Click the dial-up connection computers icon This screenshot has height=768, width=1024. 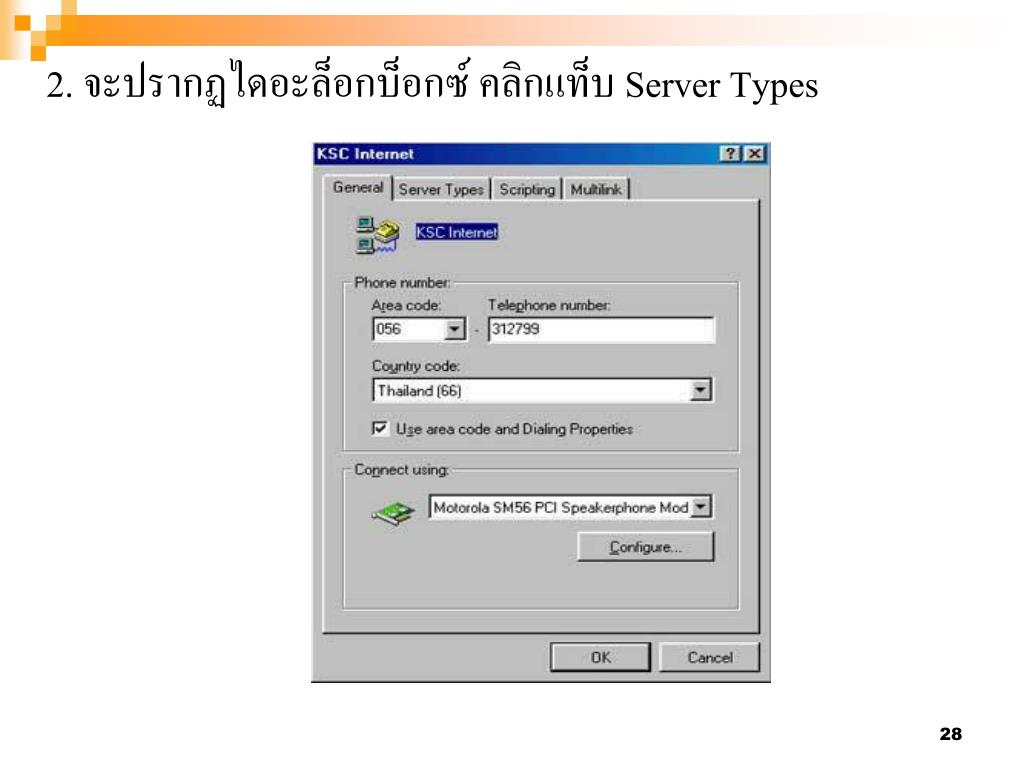[x=377, y=235]
